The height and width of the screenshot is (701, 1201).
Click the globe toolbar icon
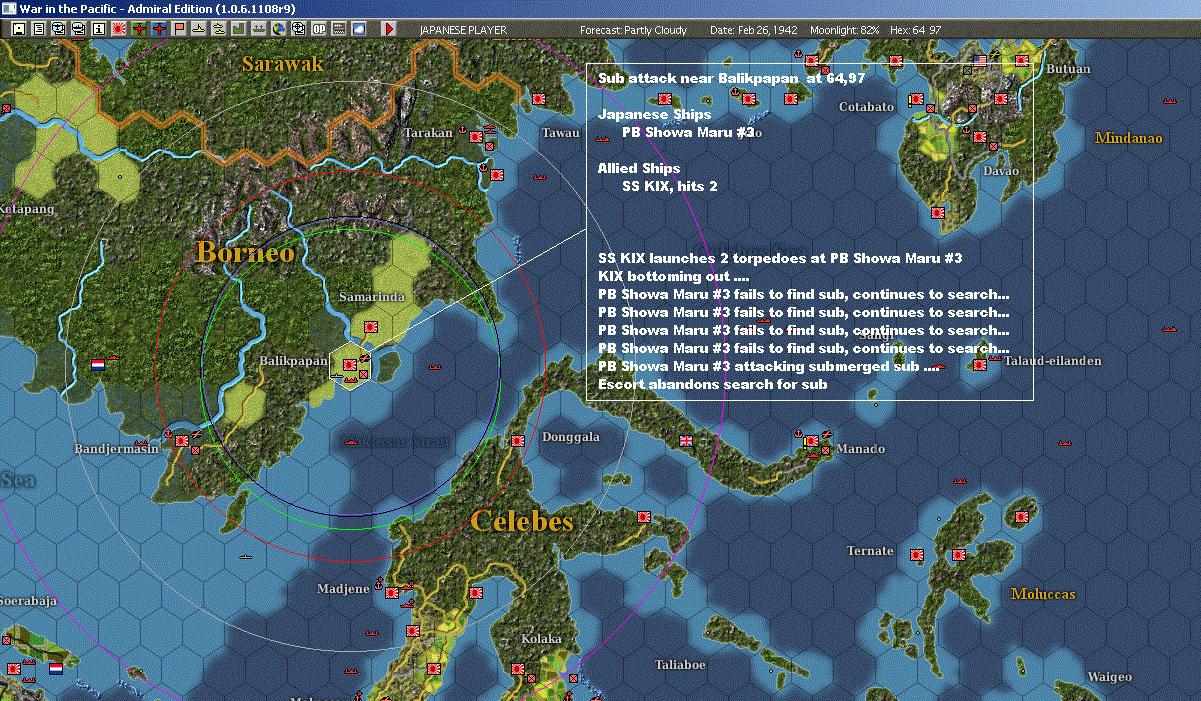point(278,30)
